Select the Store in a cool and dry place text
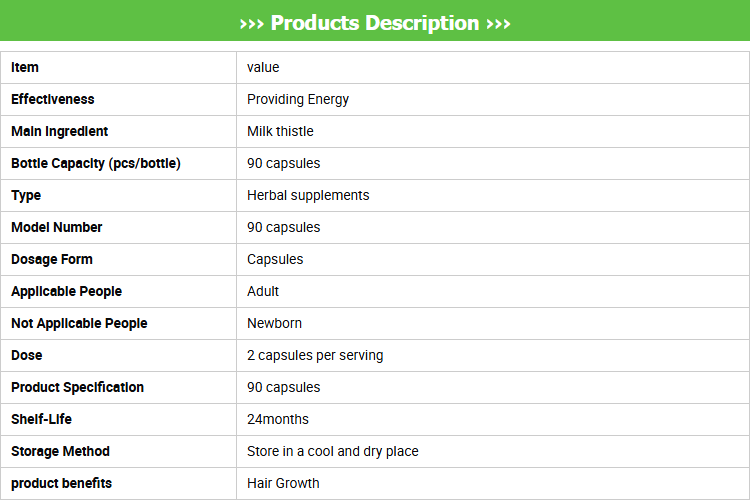The image size is (751, 502). click(333, 451)
